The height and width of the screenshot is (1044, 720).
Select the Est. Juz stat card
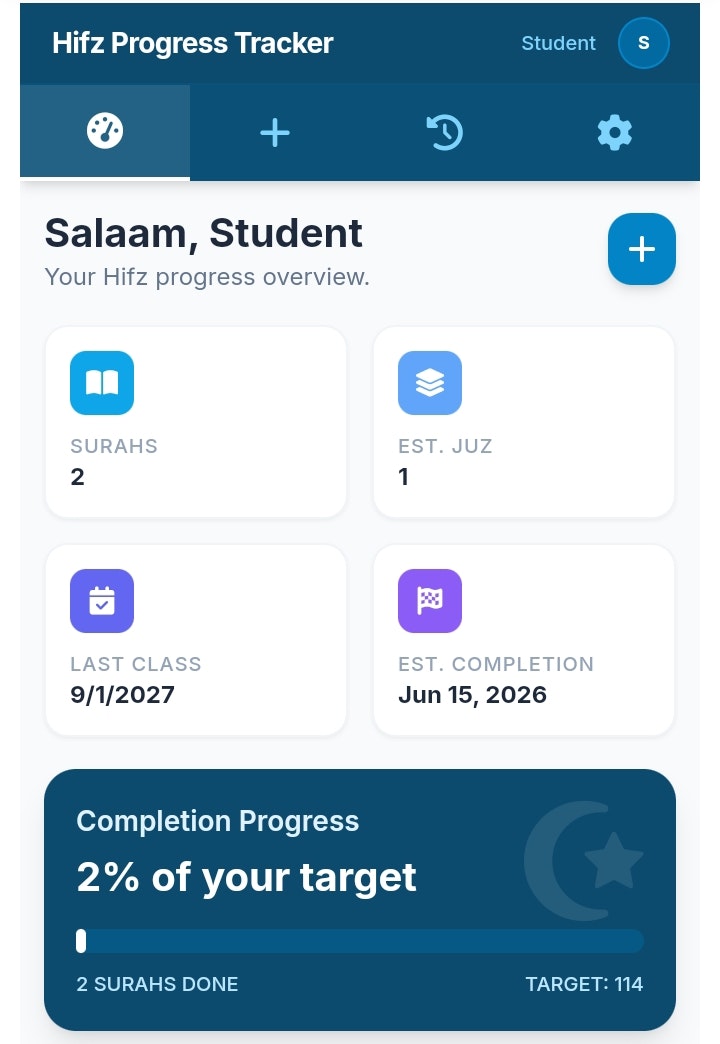(523, 420)
